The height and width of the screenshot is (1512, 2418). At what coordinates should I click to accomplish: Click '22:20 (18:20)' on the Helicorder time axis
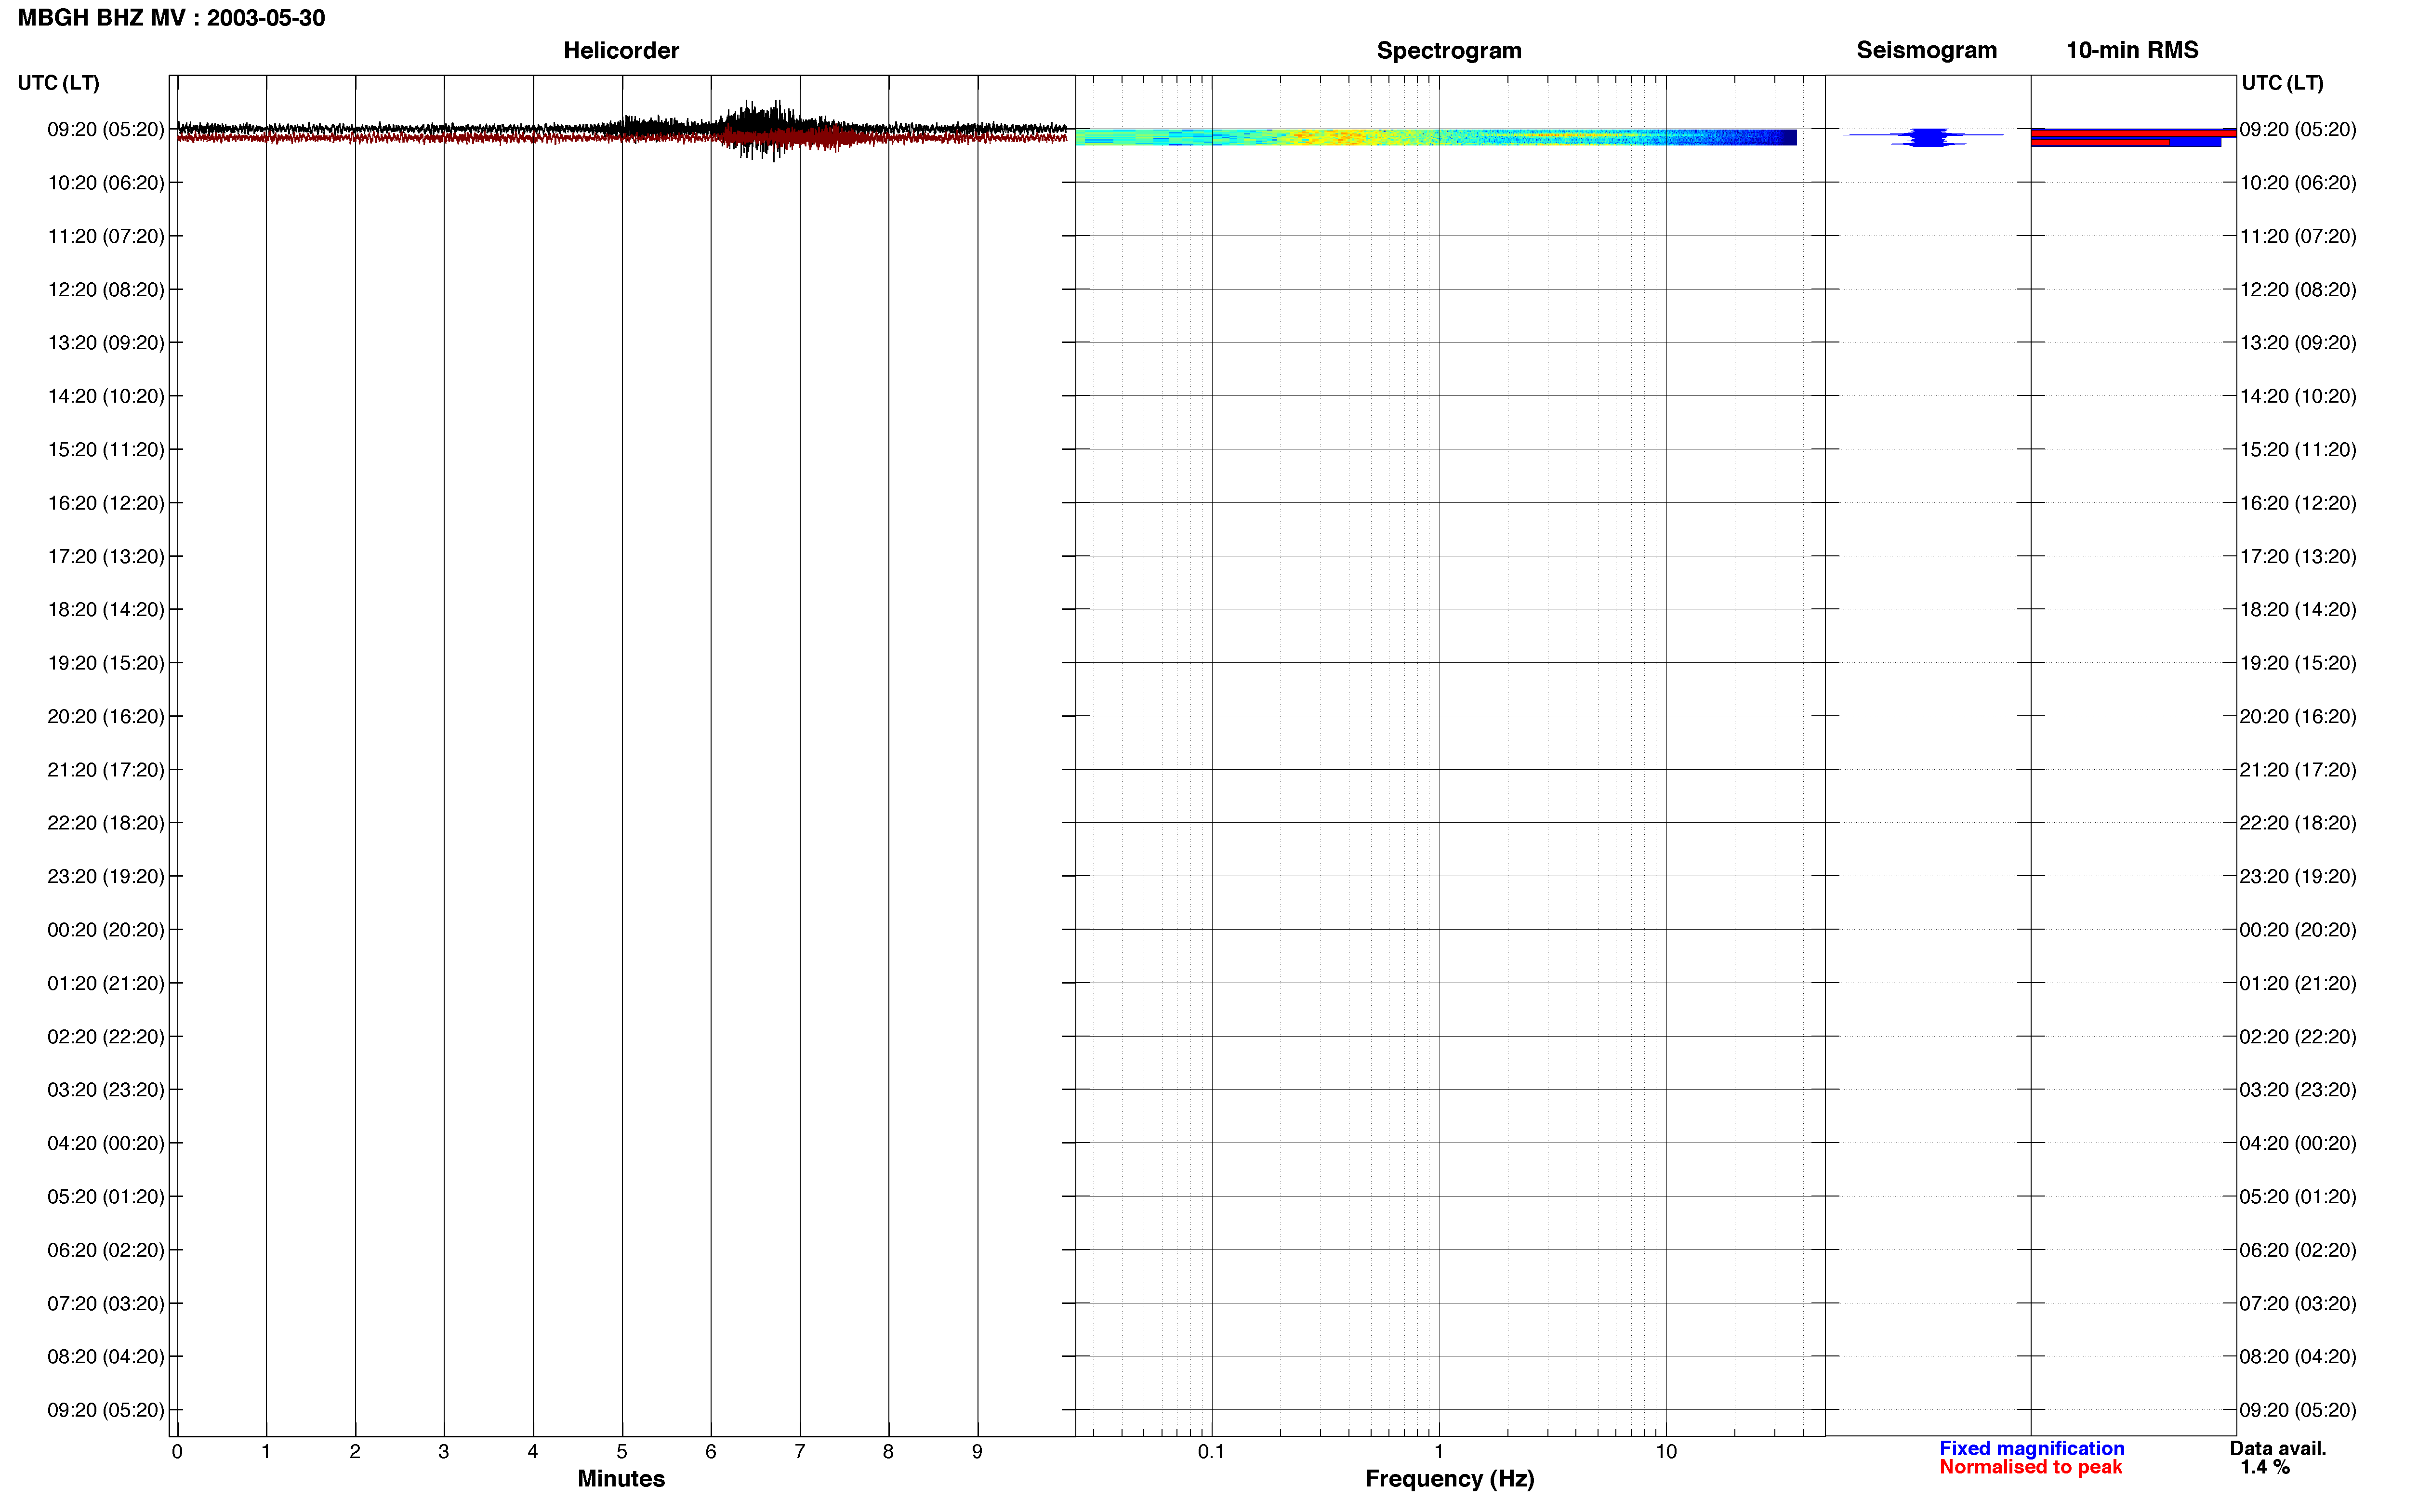pos(106,823)
